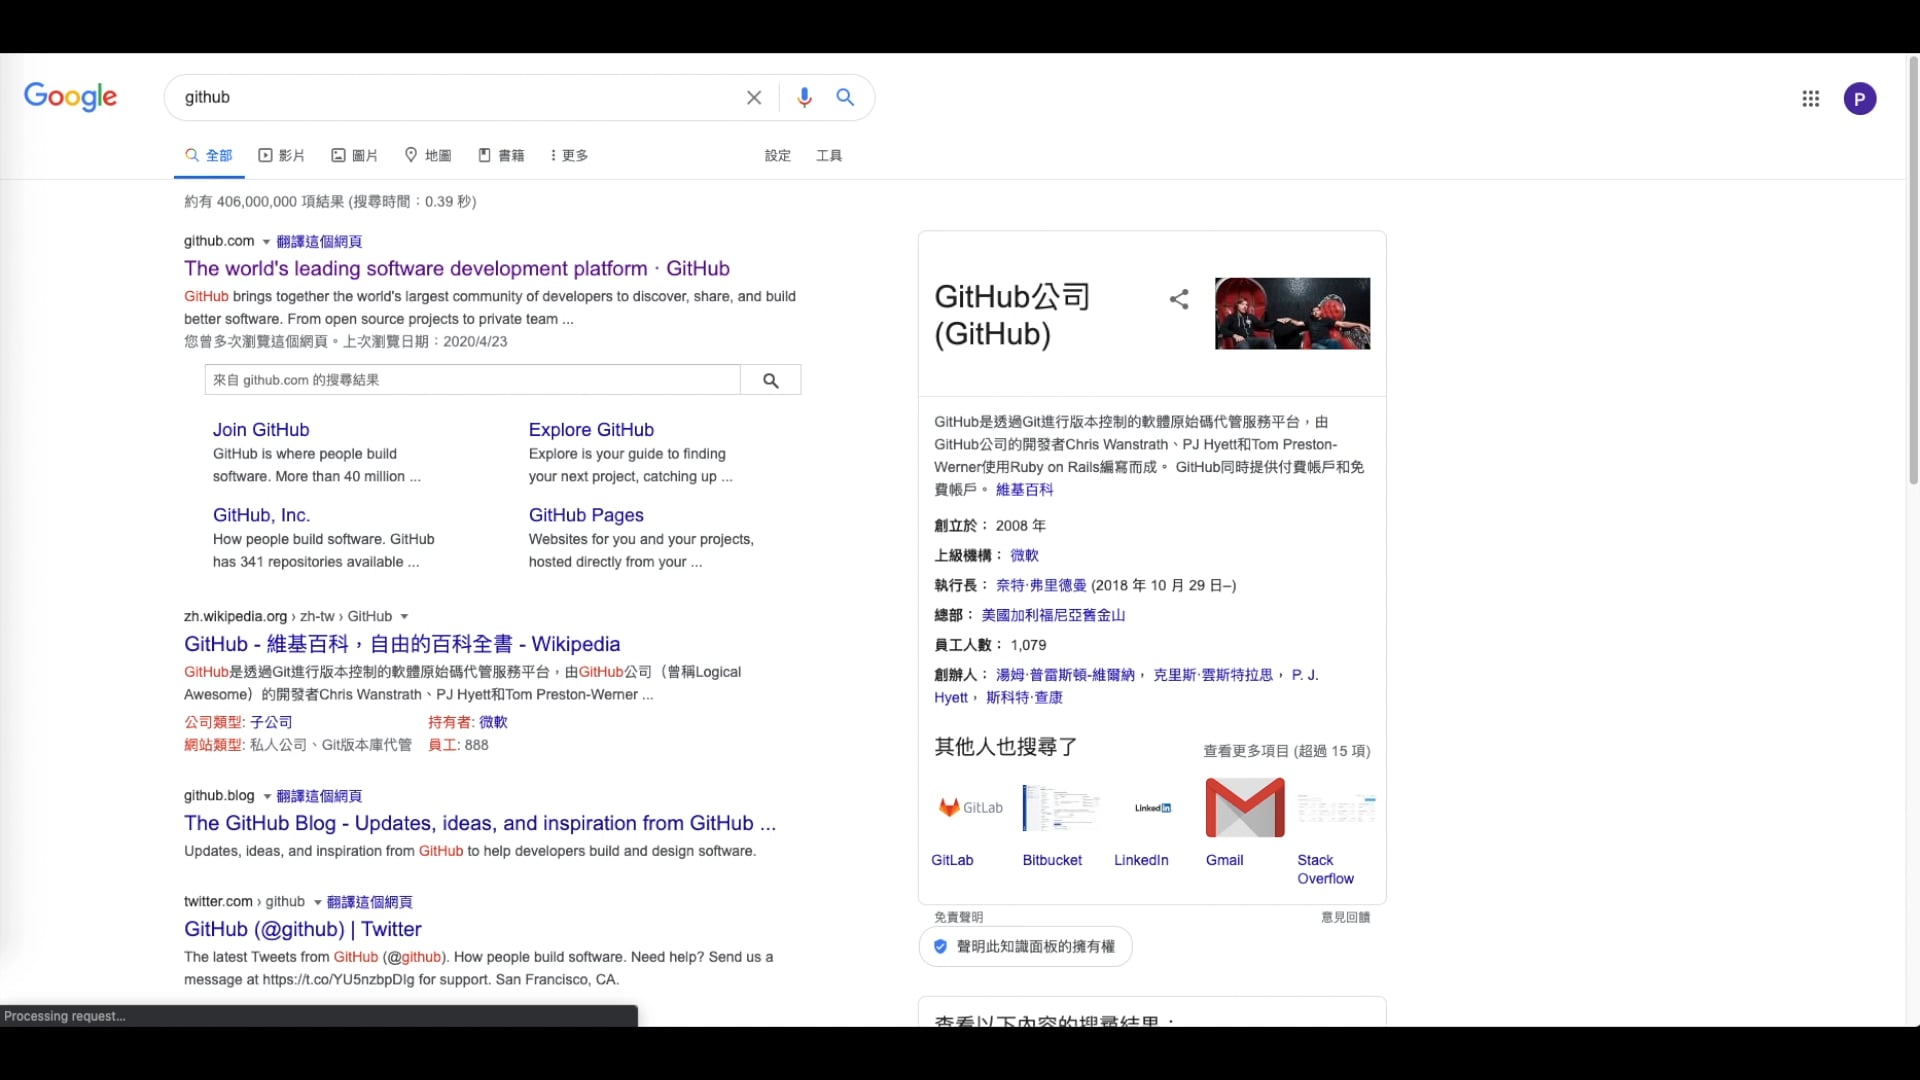
Task: Open the Google apps grid
Action: [x=1810, y=98]
